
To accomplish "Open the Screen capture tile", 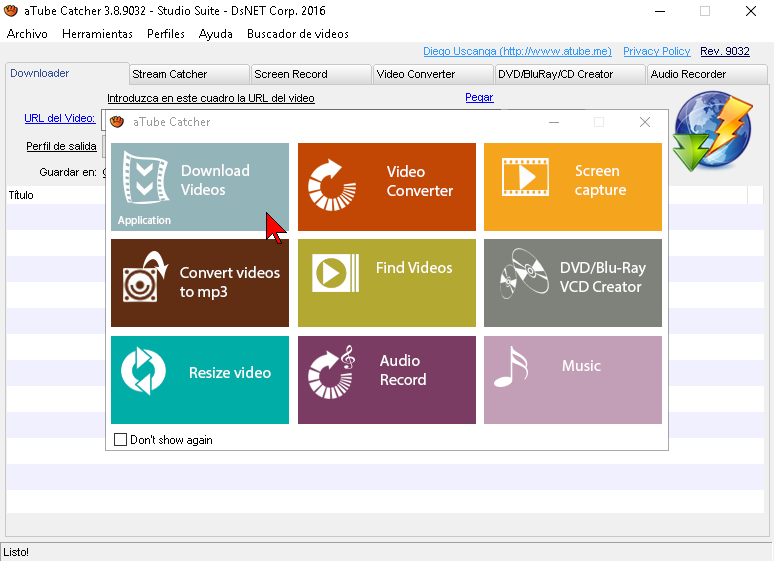I will tap(573, 187).
